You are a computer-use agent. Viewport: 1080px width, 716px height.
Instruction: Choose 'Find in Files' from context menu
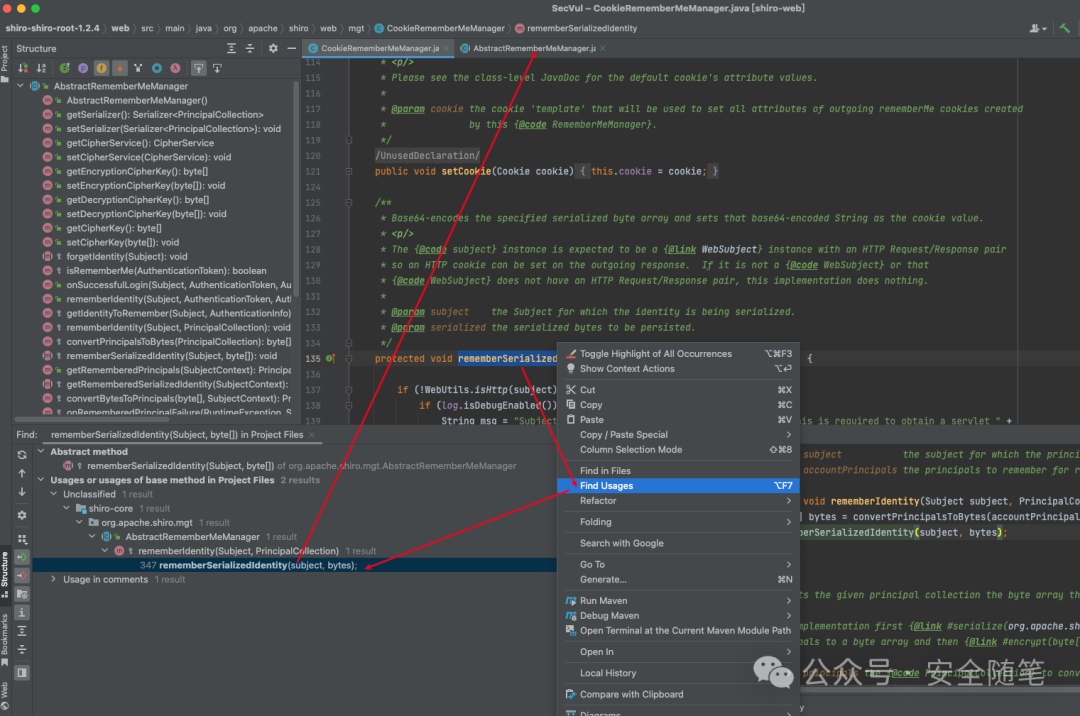pyautogui.click(x=678, y=471)
